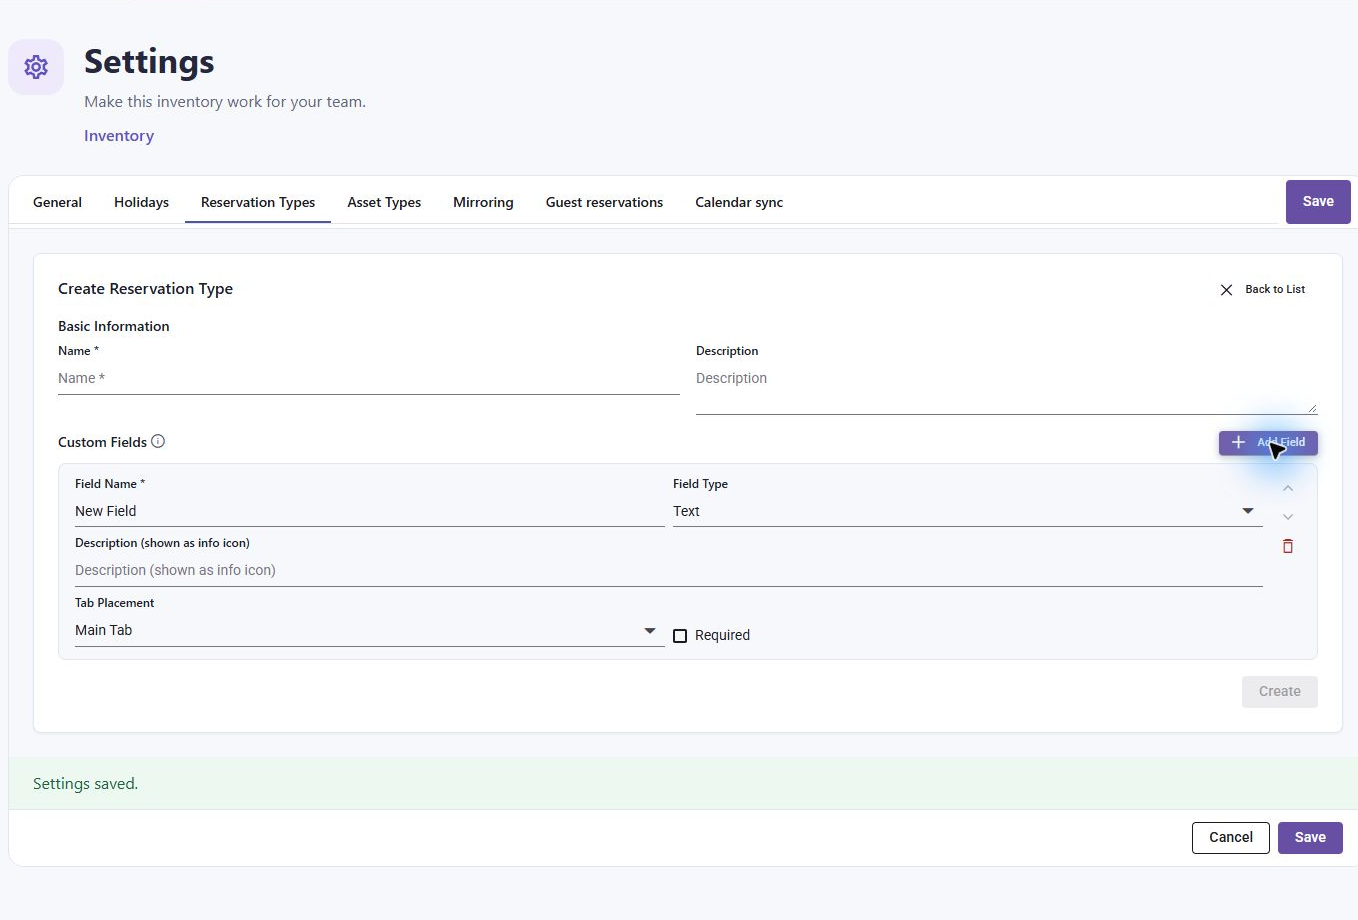The height and width of the screenshot is (920, 1358).
Task: Click the X icon beside Back to List
Action: pyautogui.click(x=1226, y=290)
